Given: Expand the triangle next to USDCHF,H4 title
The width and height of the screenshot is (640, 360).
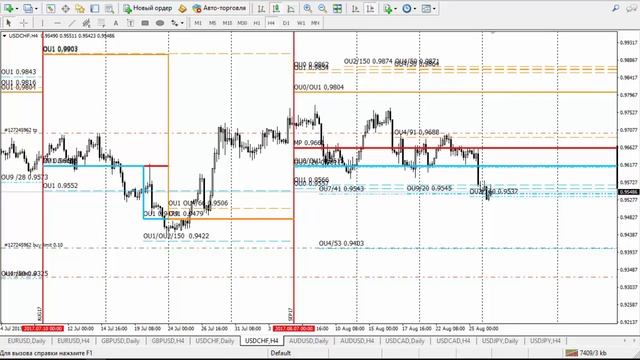Looking at the screenshot, I should tap(4, 36).
